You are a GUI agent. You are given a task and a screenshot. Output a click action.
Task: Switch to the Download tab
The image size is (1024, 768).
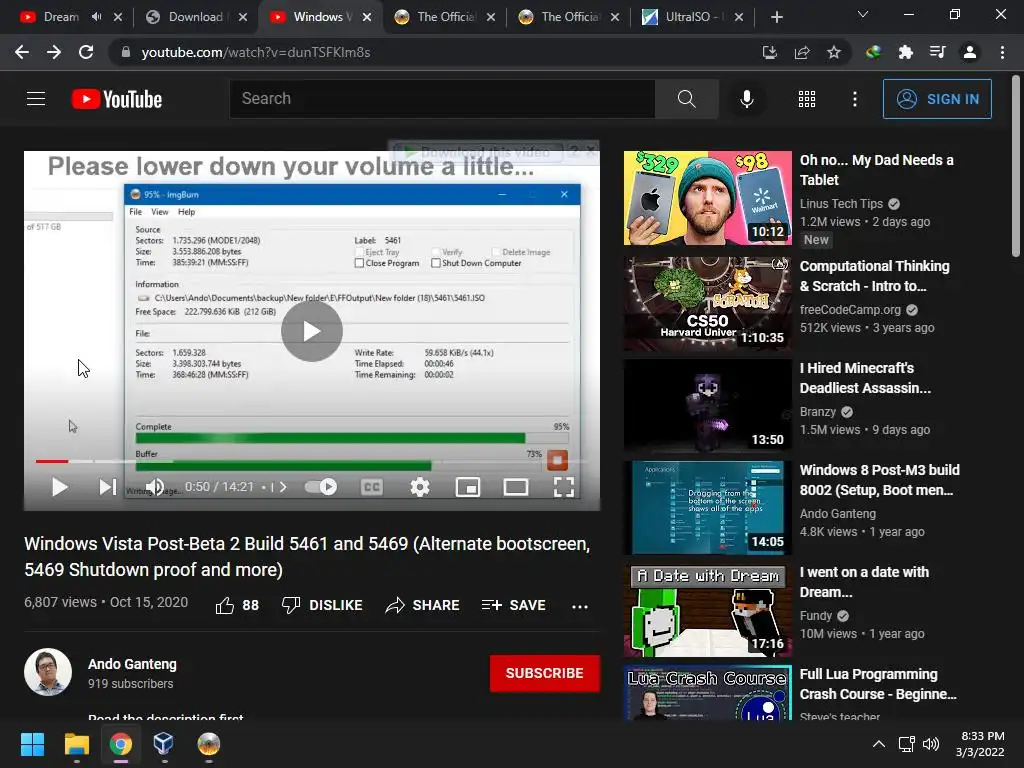(x=196, y=17)
